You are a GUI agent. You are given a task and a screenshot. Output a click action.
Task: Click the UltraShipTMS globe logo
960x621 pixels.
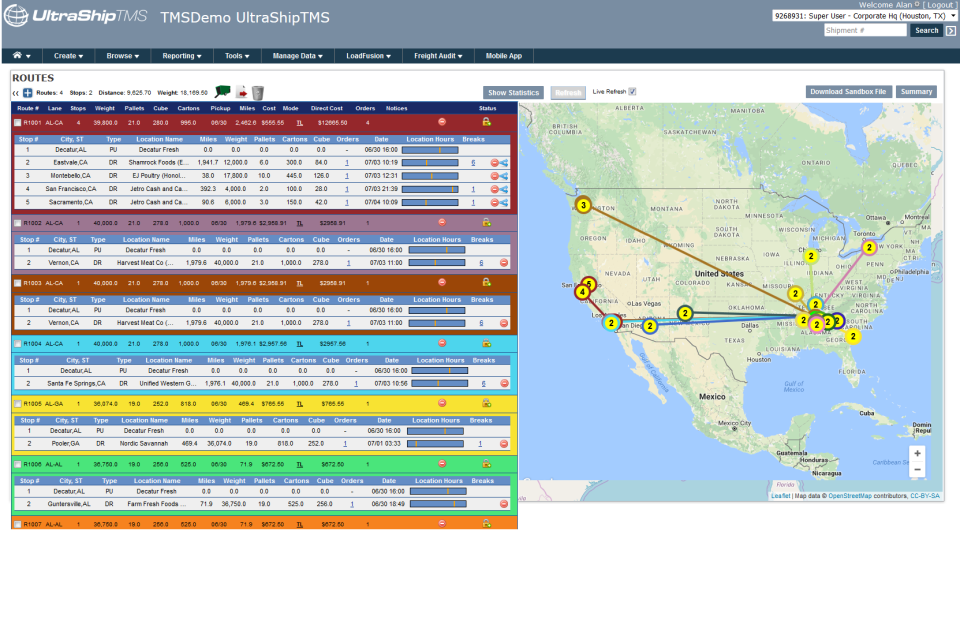click(x=16, y=16)
